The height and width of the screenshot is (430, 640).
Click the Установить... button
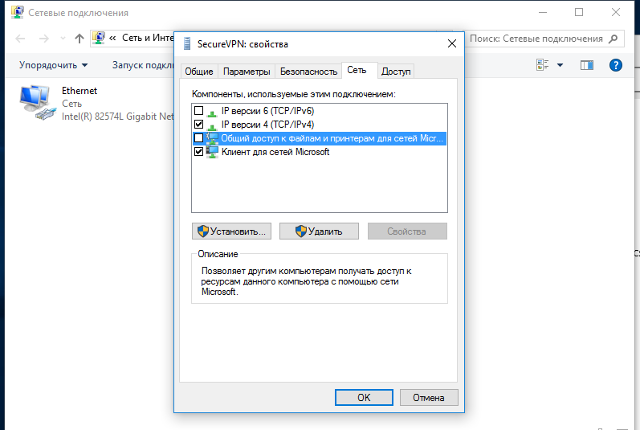click(x=231, y=231)
